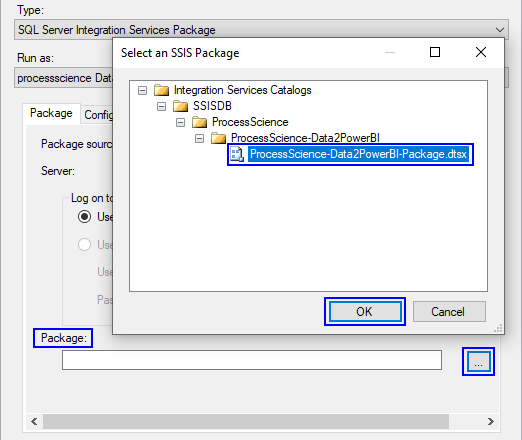Close the Select an SSIS Package dialog

point(481,52)
